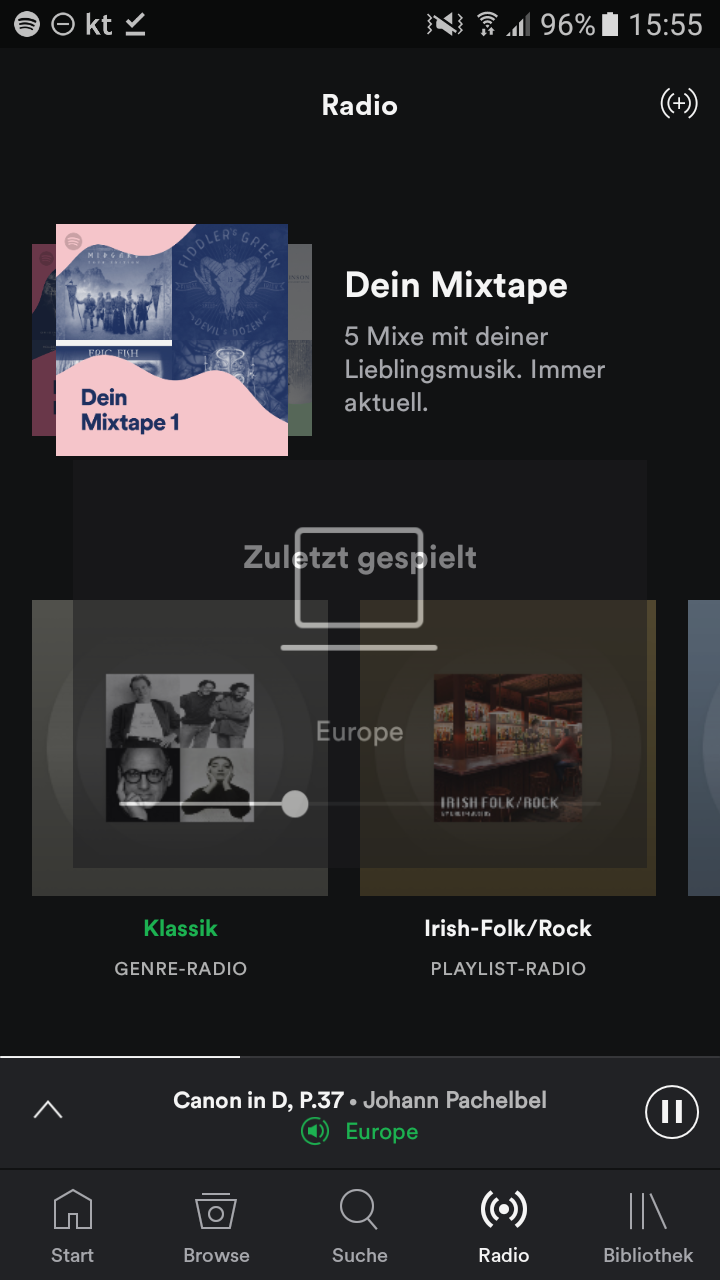
Task: Open the partially visible third radio station
Action: [x=704, y=748]
